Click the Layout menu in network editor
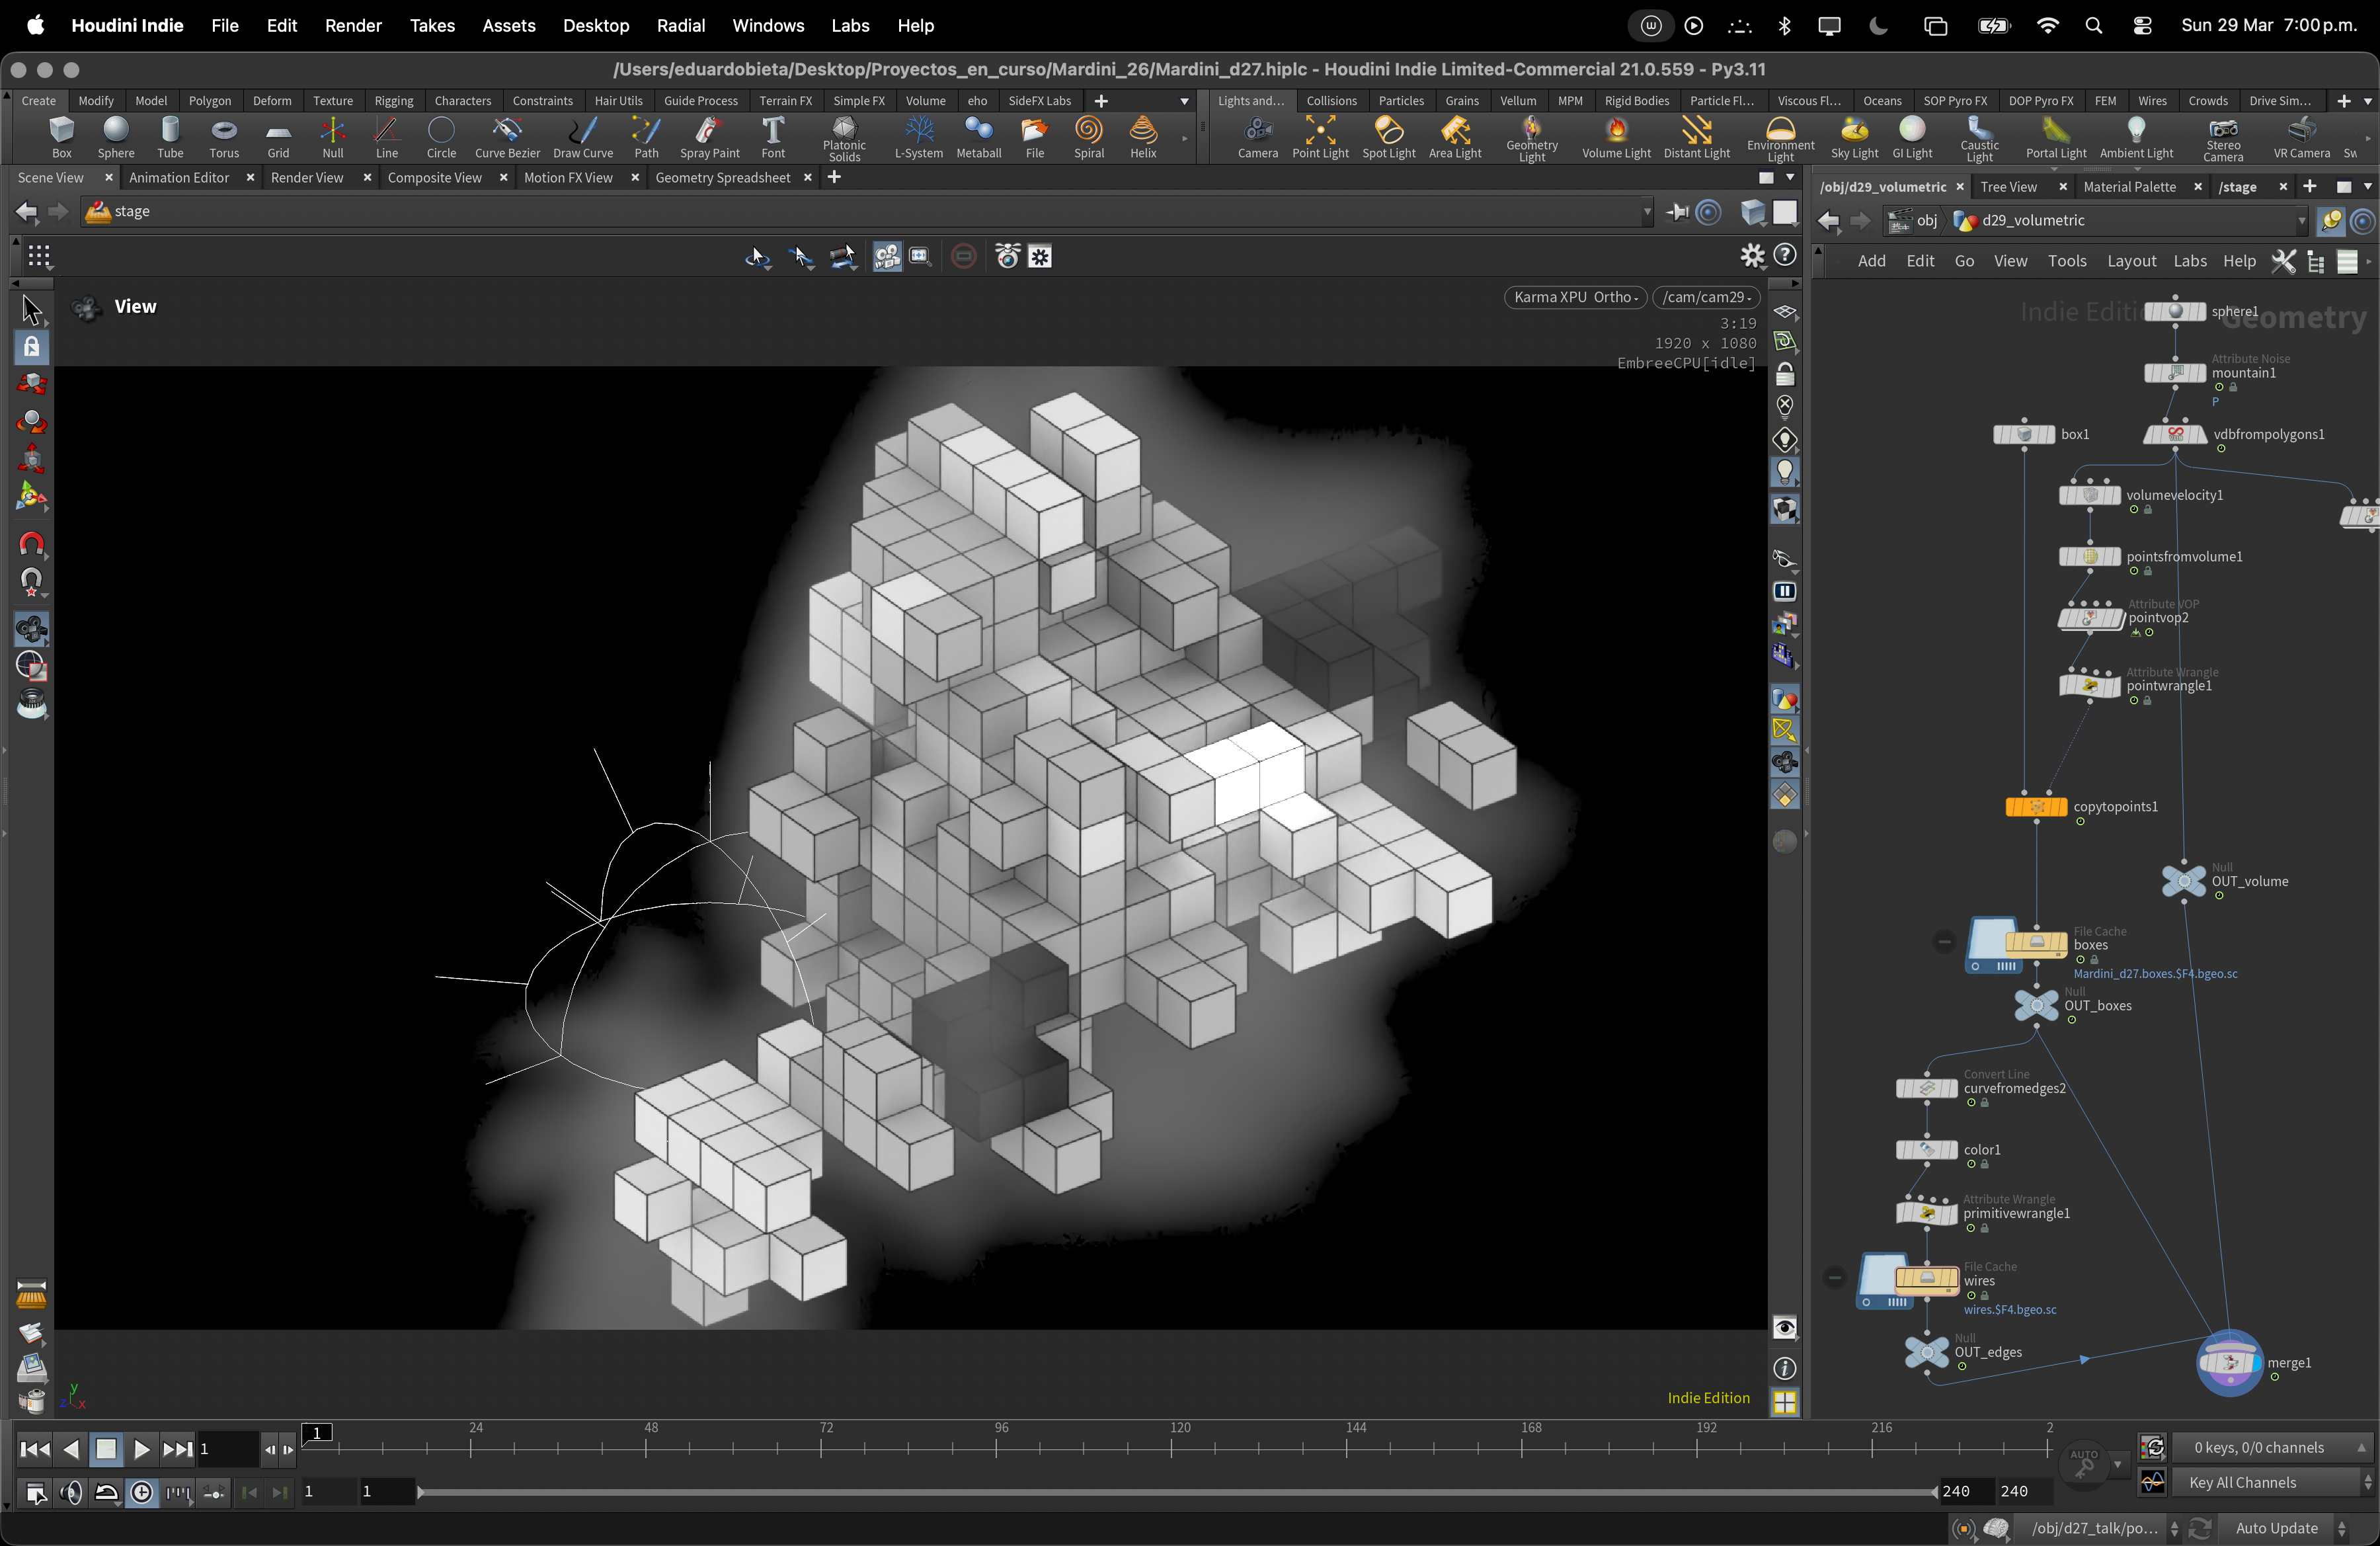The height and width of the screenshot is (1546, 2380). (2131, 261)
